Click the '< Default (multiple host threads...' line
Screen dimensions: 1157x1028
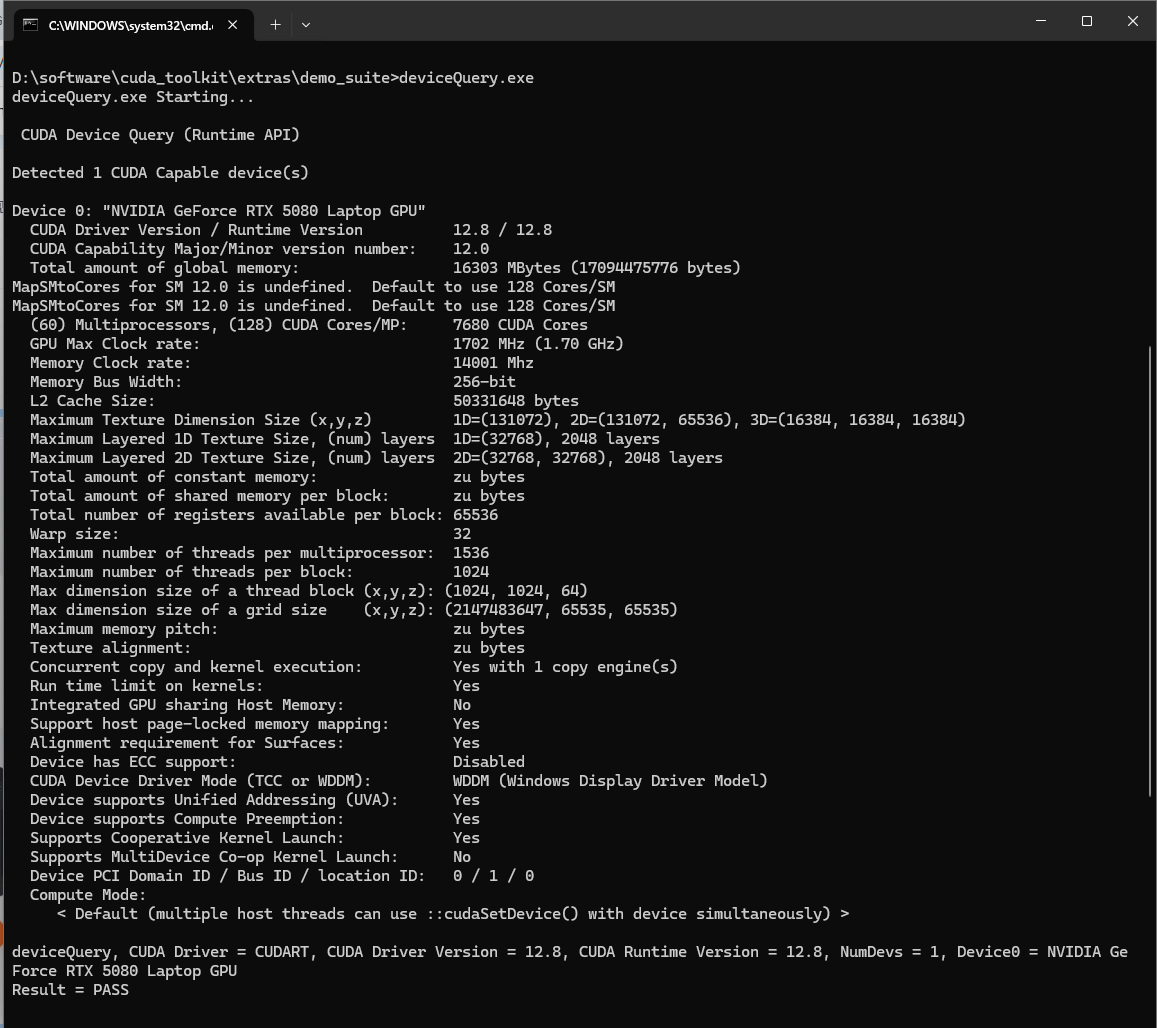pos(452,914)
